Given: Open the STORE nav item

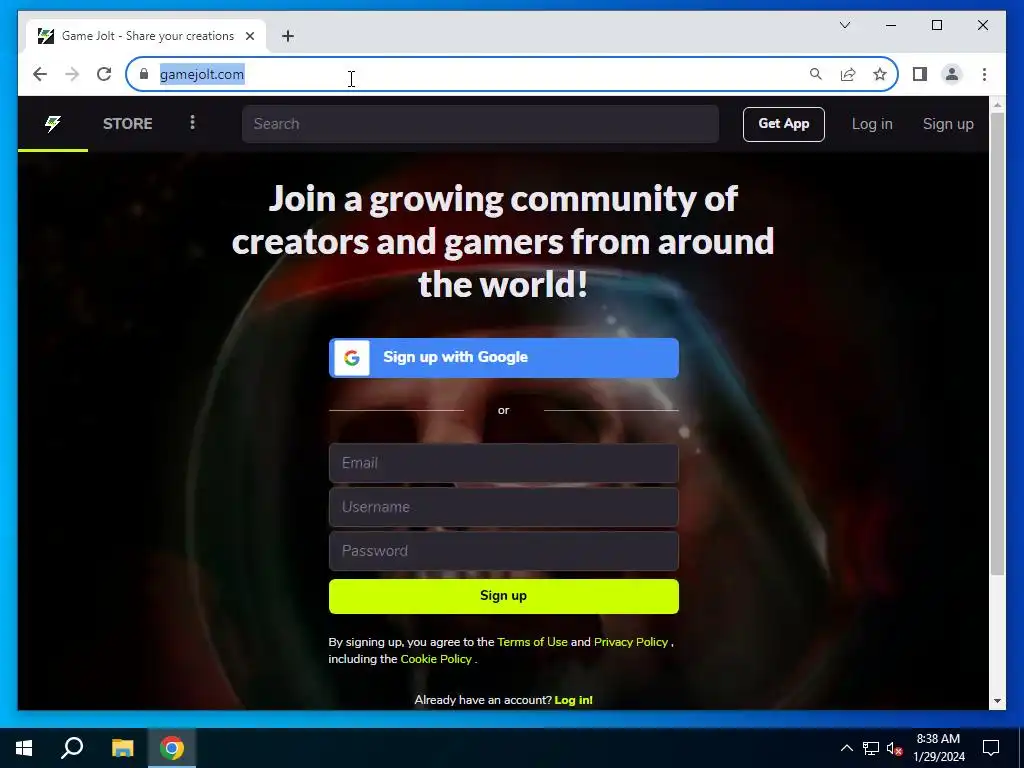Looking at the screenshot, I should pyautogui.click(x=127, y=123).
